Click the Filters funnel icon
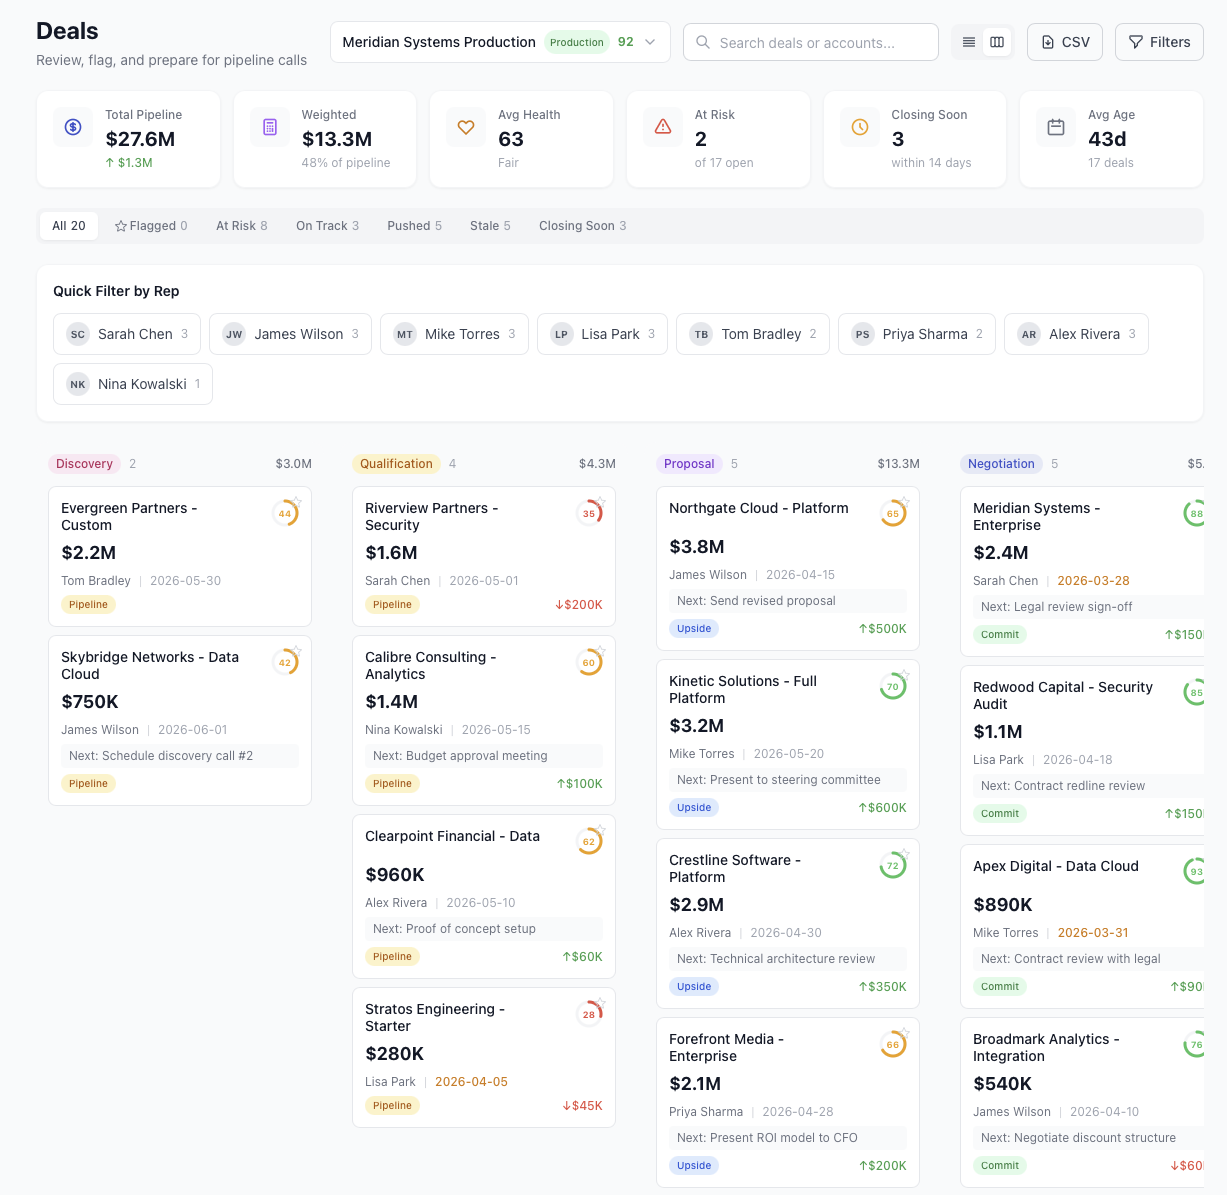The image size is (1227, 1195). 1136,41
